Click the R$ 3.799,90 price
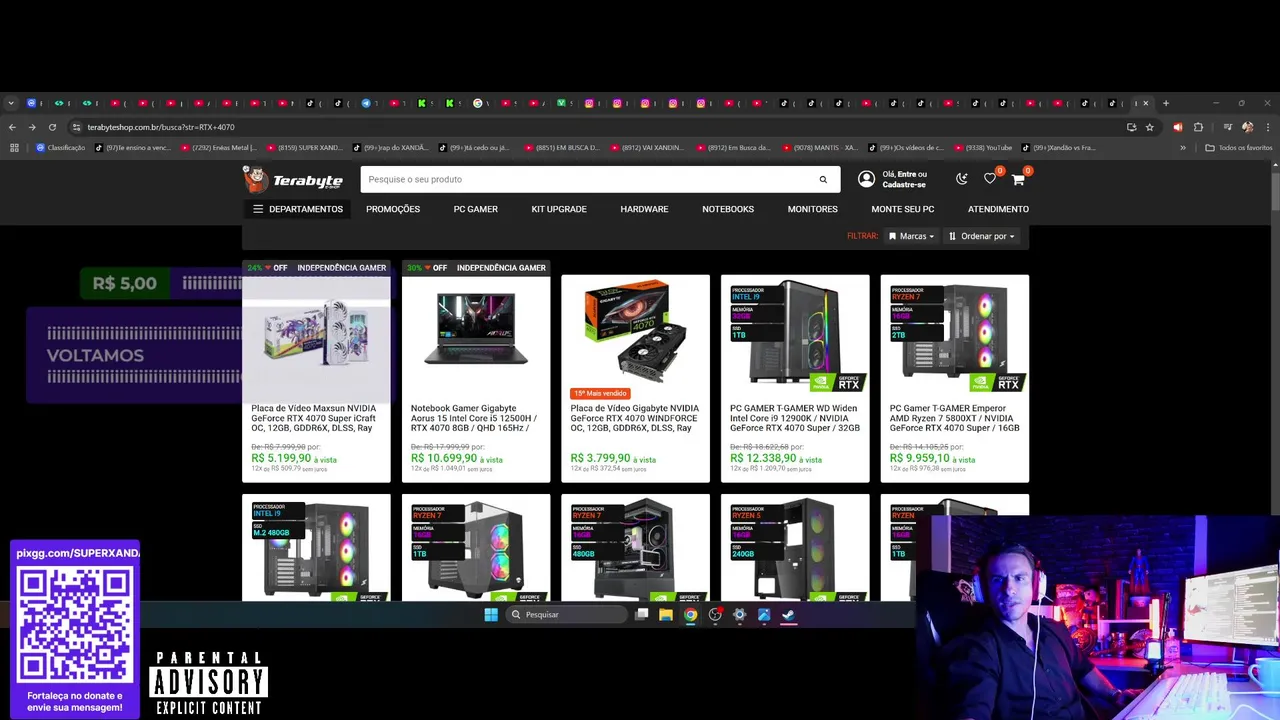Screen dimensions: 1280x720 601,458
